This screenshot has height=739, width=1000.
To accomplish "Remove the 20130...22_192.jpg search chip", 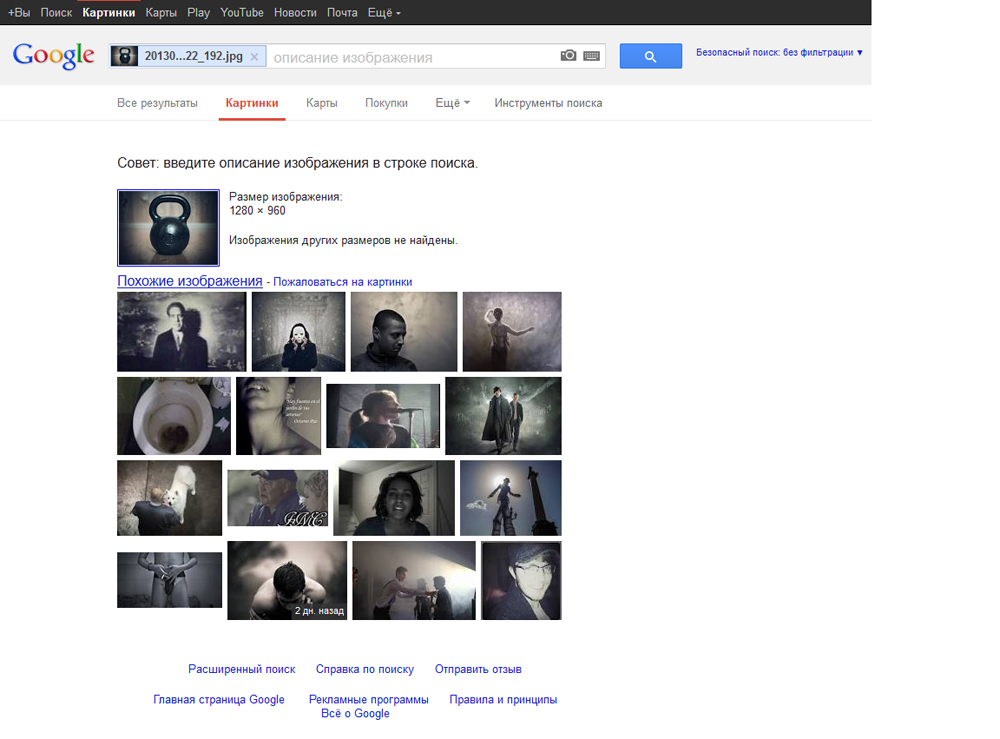I will click(x=254, y=56).
